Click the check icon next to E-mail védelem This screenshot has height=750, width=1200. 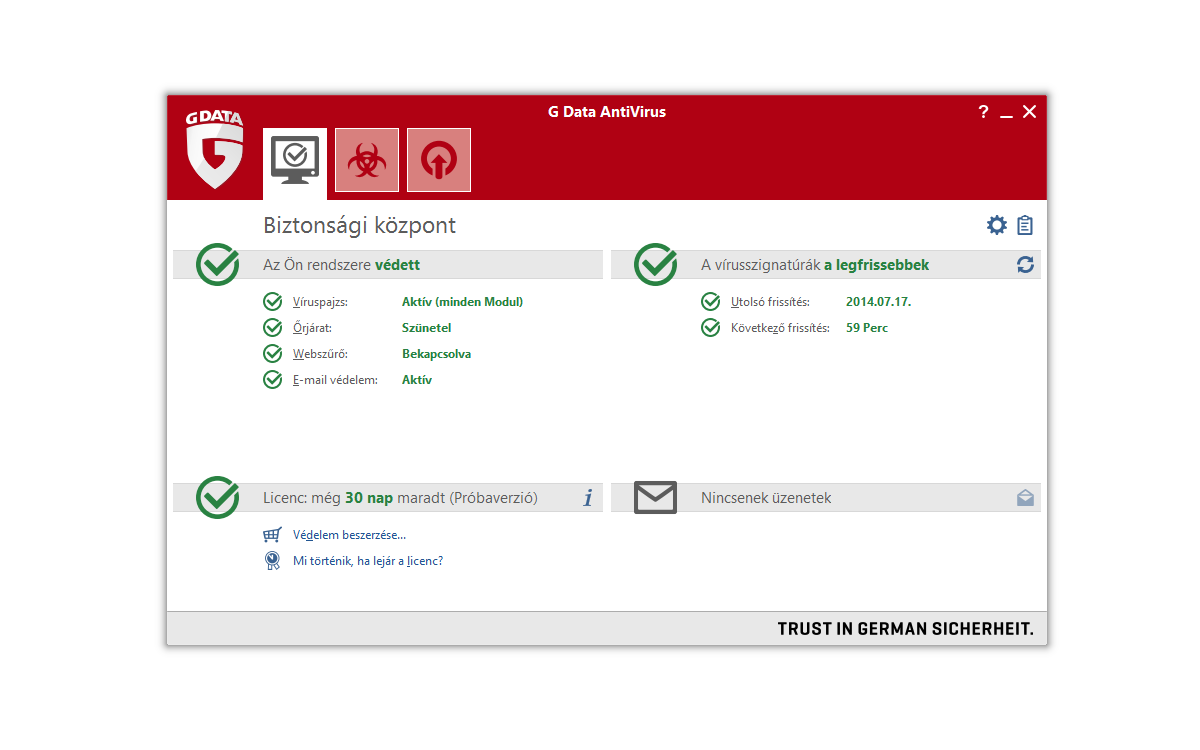[x=272, y=380]
